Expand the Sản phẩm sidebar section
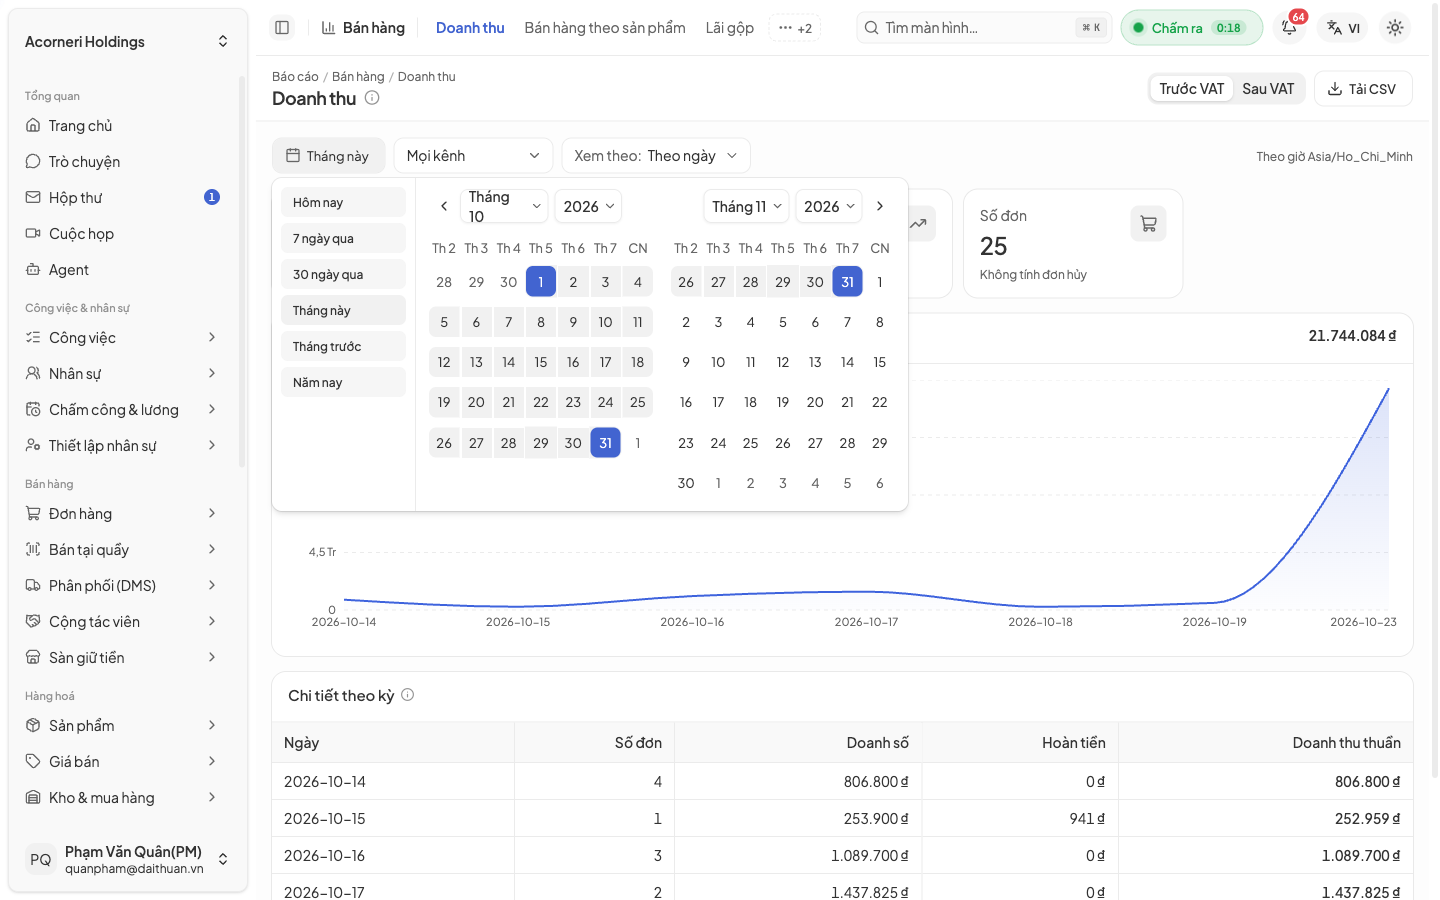Screen dimensions: 1440x900 [x=123, y=726]
